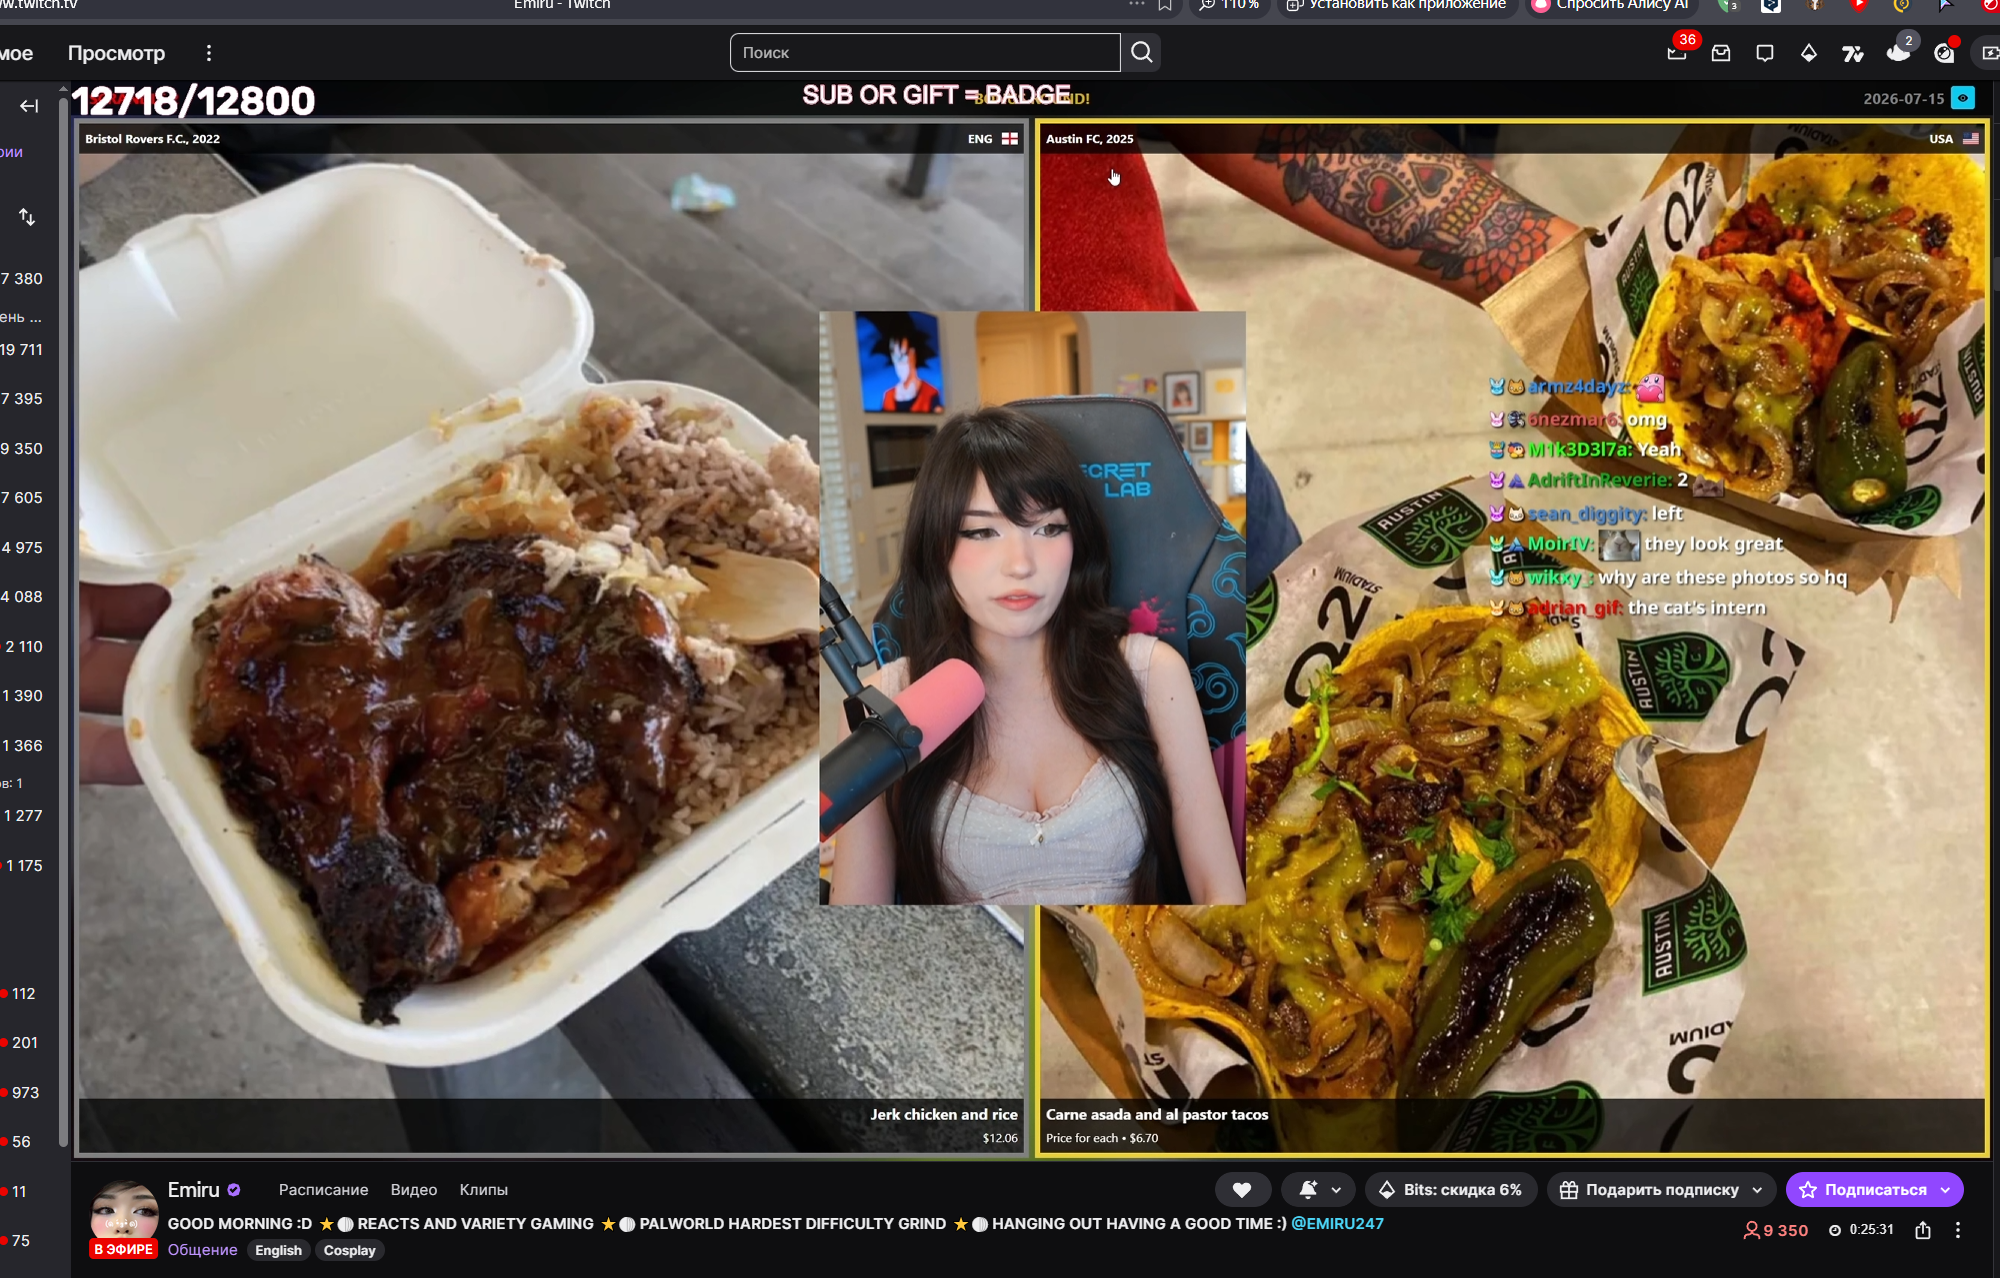The height and width of the screenshot is (1278, 2000).
Task: Open the stream options three-dot menu
Action: (1958, 1230)
